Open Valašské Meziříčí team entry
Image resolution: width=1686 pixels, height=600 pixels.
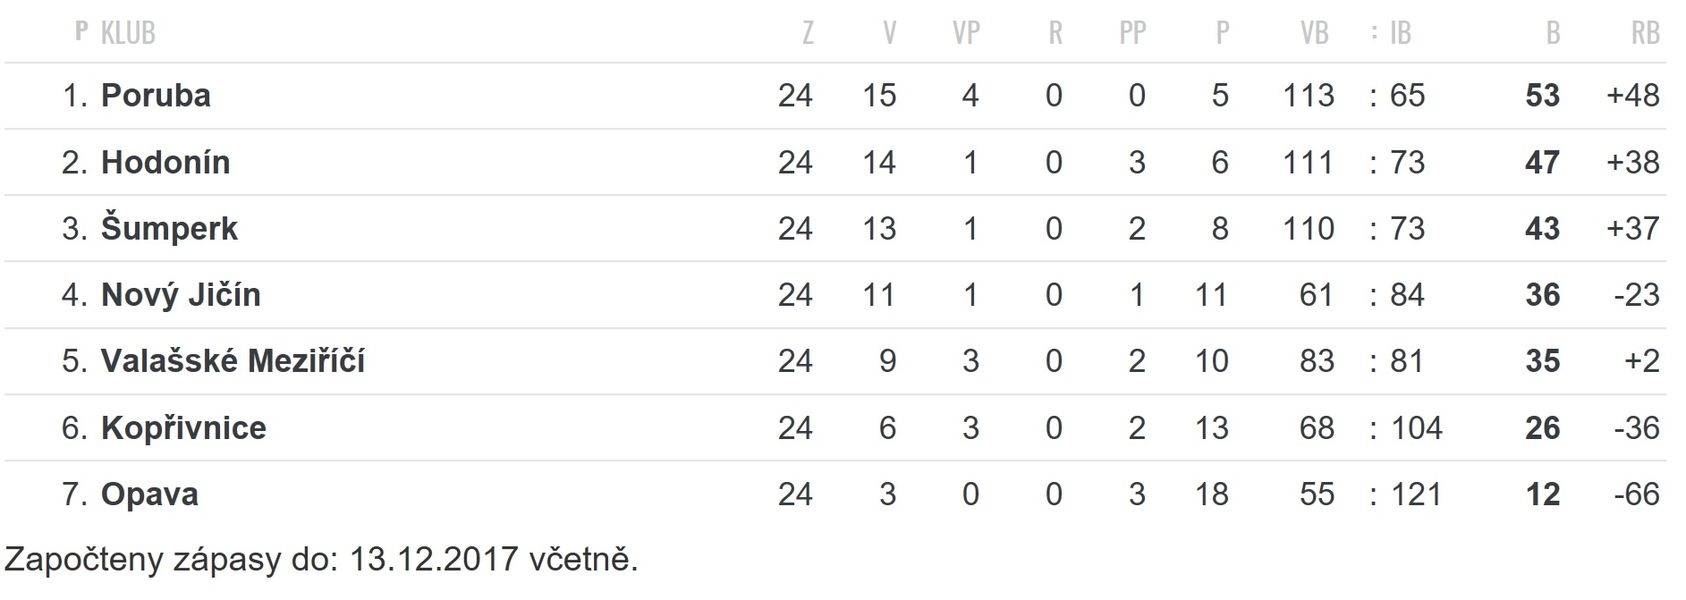coord(233,361)
